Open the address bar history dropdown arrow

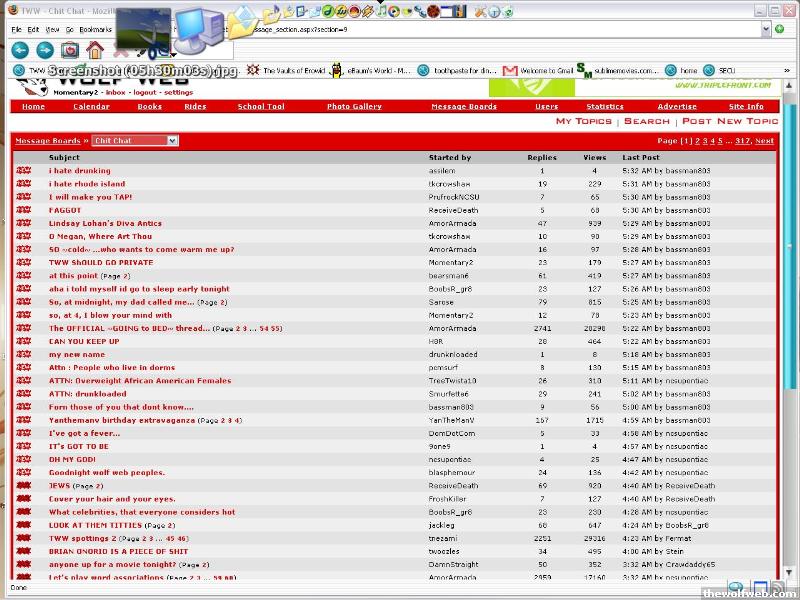click(x=765, y=30)
